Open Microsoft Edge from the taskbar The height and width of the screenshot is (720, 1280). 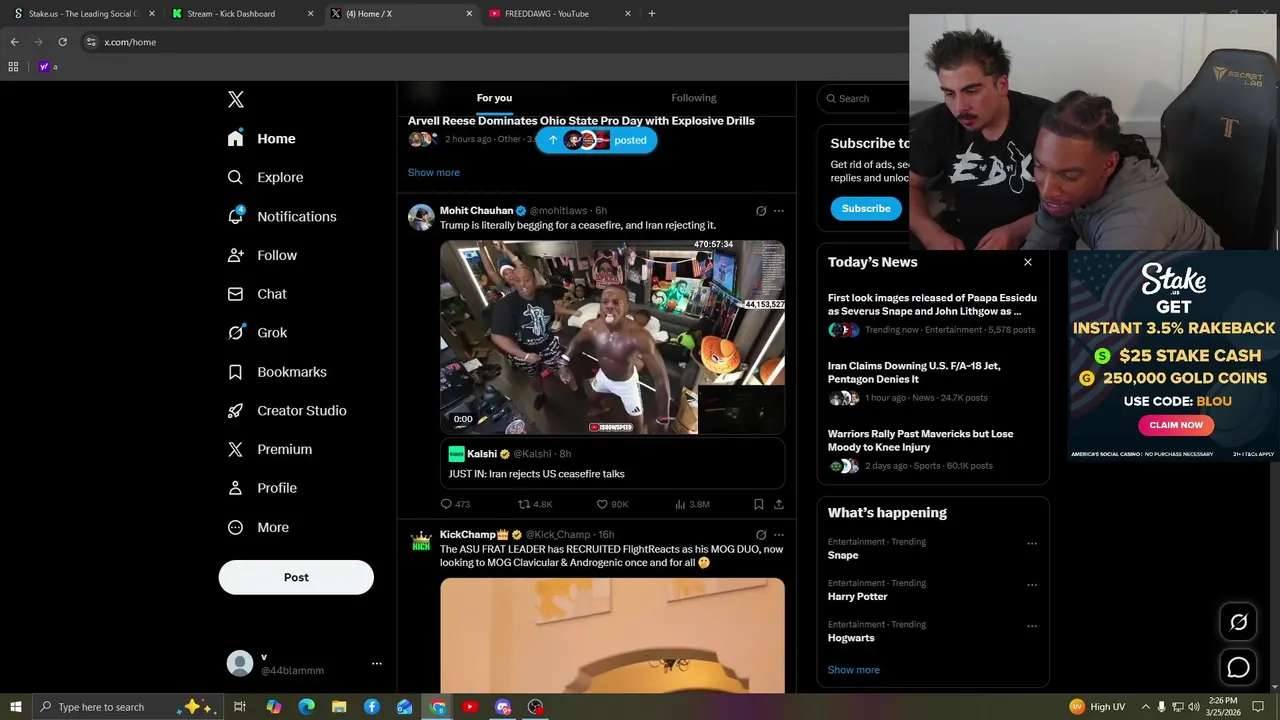[x=307, y=707]
